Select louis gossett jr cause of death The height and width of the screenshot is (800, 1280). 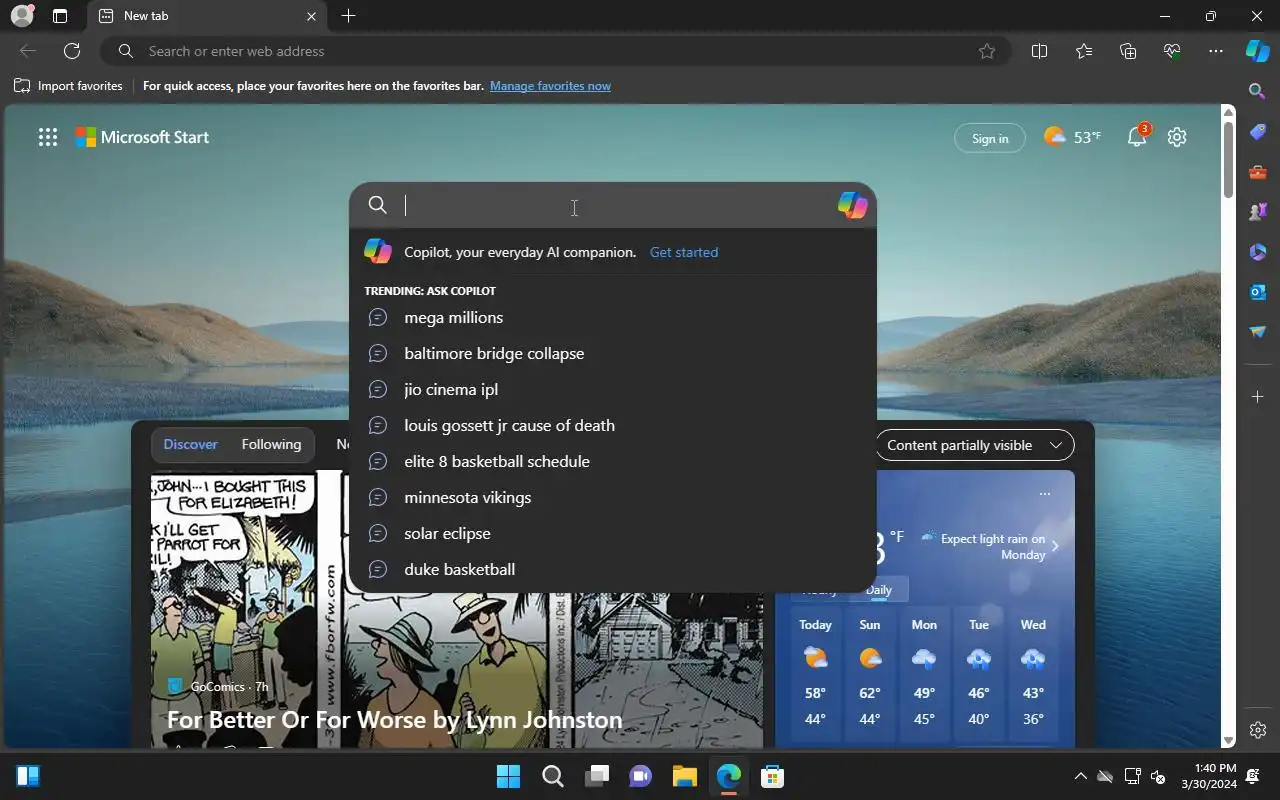[612, 425]
